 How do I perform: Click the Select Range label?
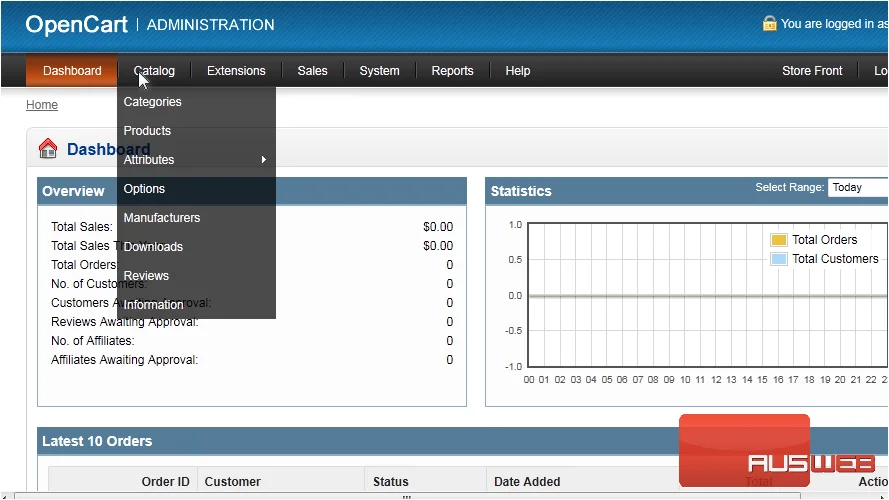(790, 188)
